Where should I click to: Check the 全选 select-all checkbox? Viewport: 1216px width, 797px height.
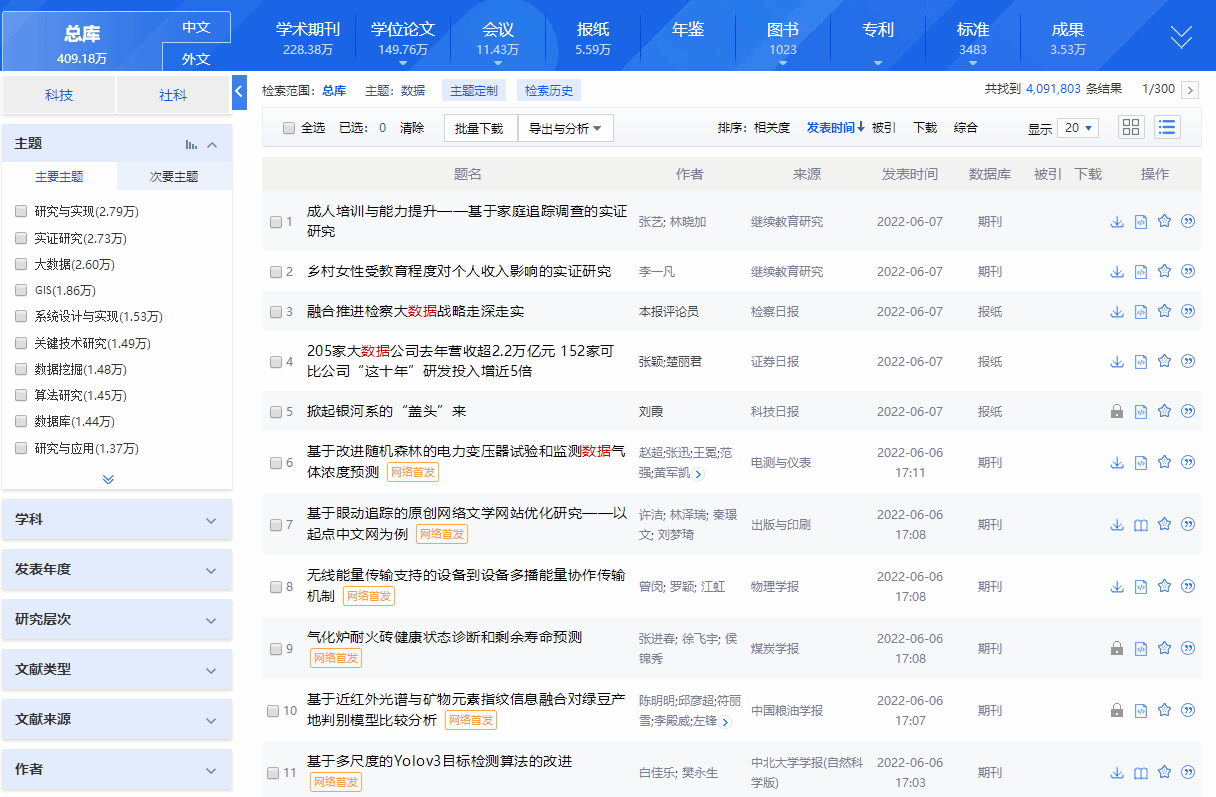(289, 128)
